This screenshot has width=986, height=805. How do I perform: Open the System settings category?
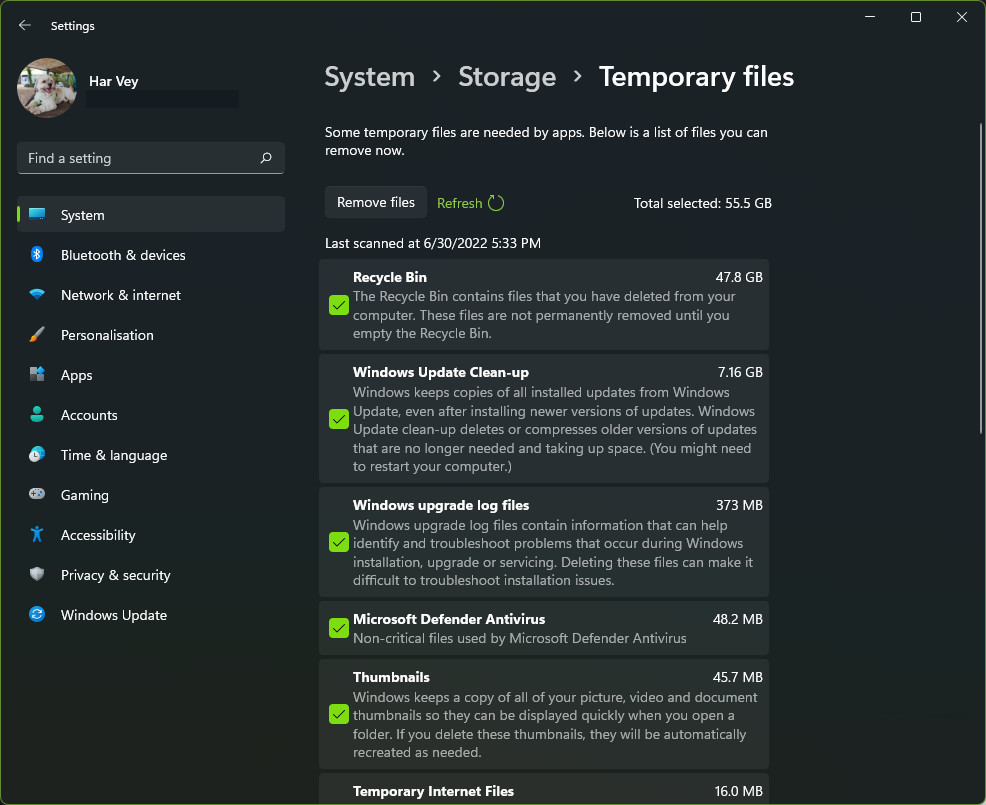(151, 214)
